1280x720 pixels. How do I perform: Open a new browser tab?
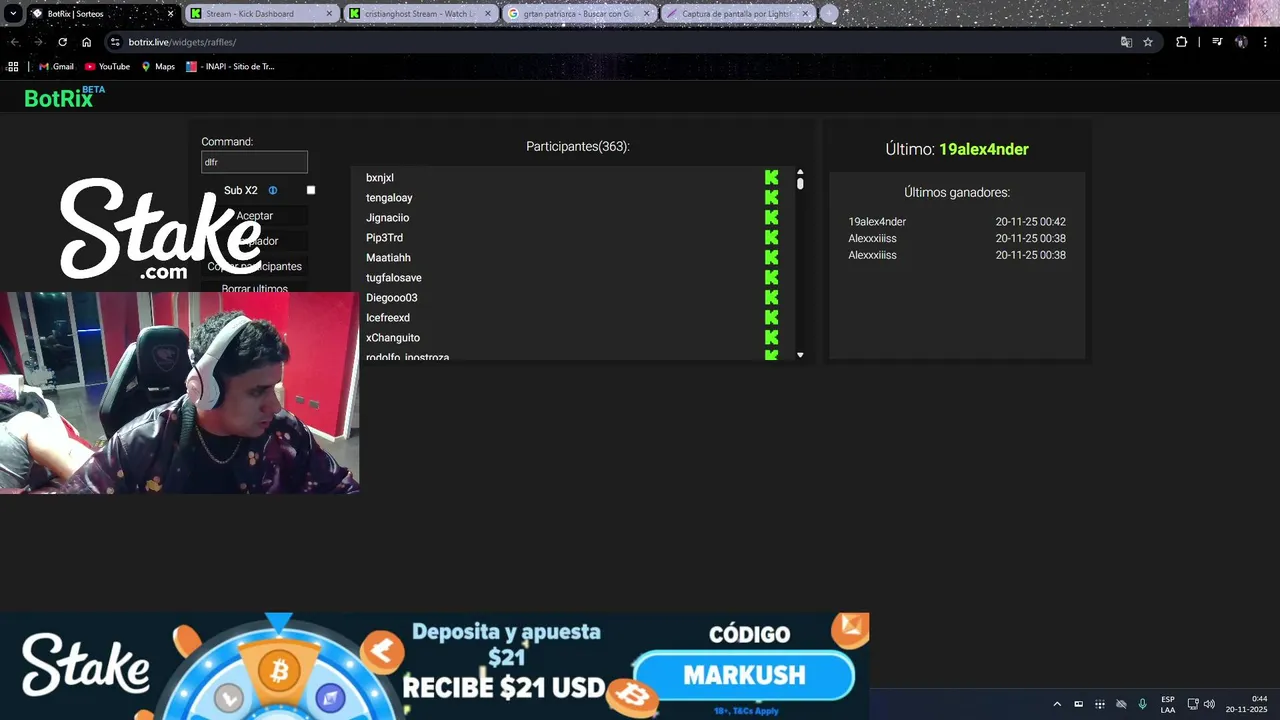click(x=829, y=14)
